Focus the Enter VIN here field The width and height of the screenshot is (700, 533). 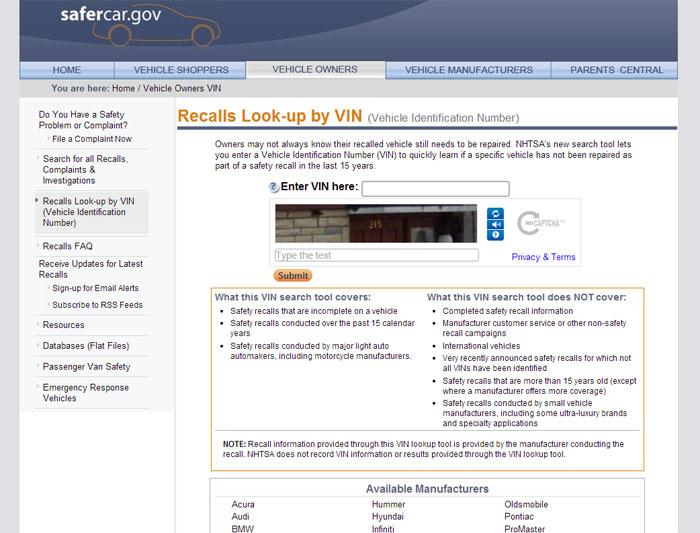[435, 188]
